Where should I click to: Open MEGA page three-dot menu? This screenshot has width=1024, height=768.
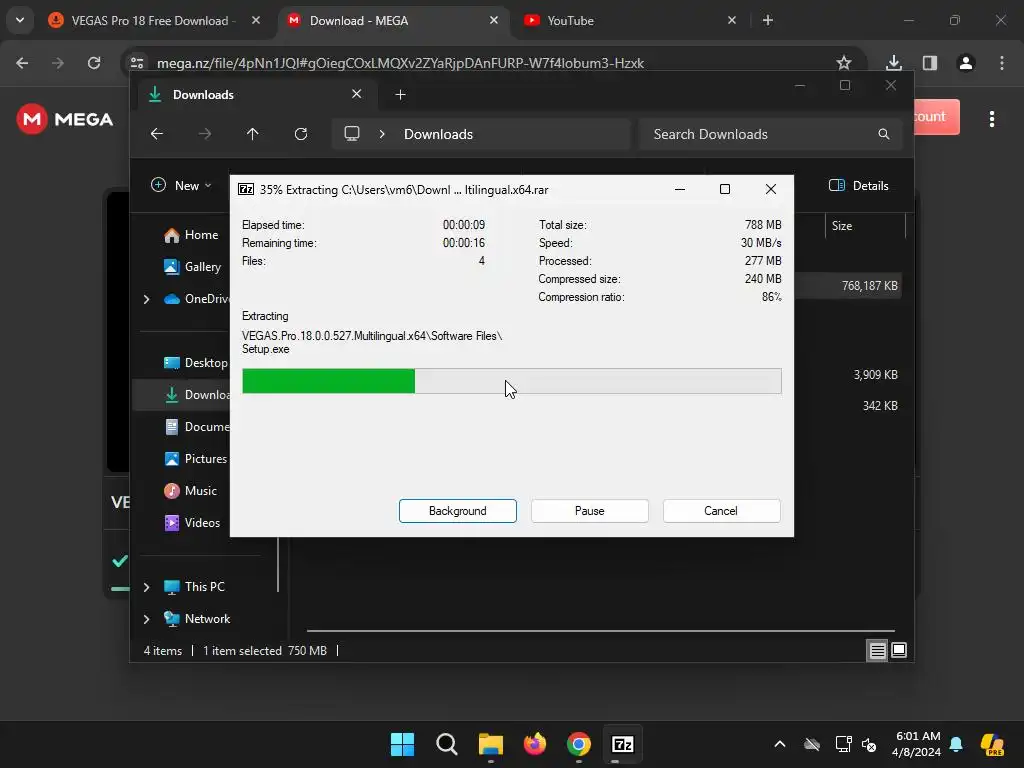(992, 119)
